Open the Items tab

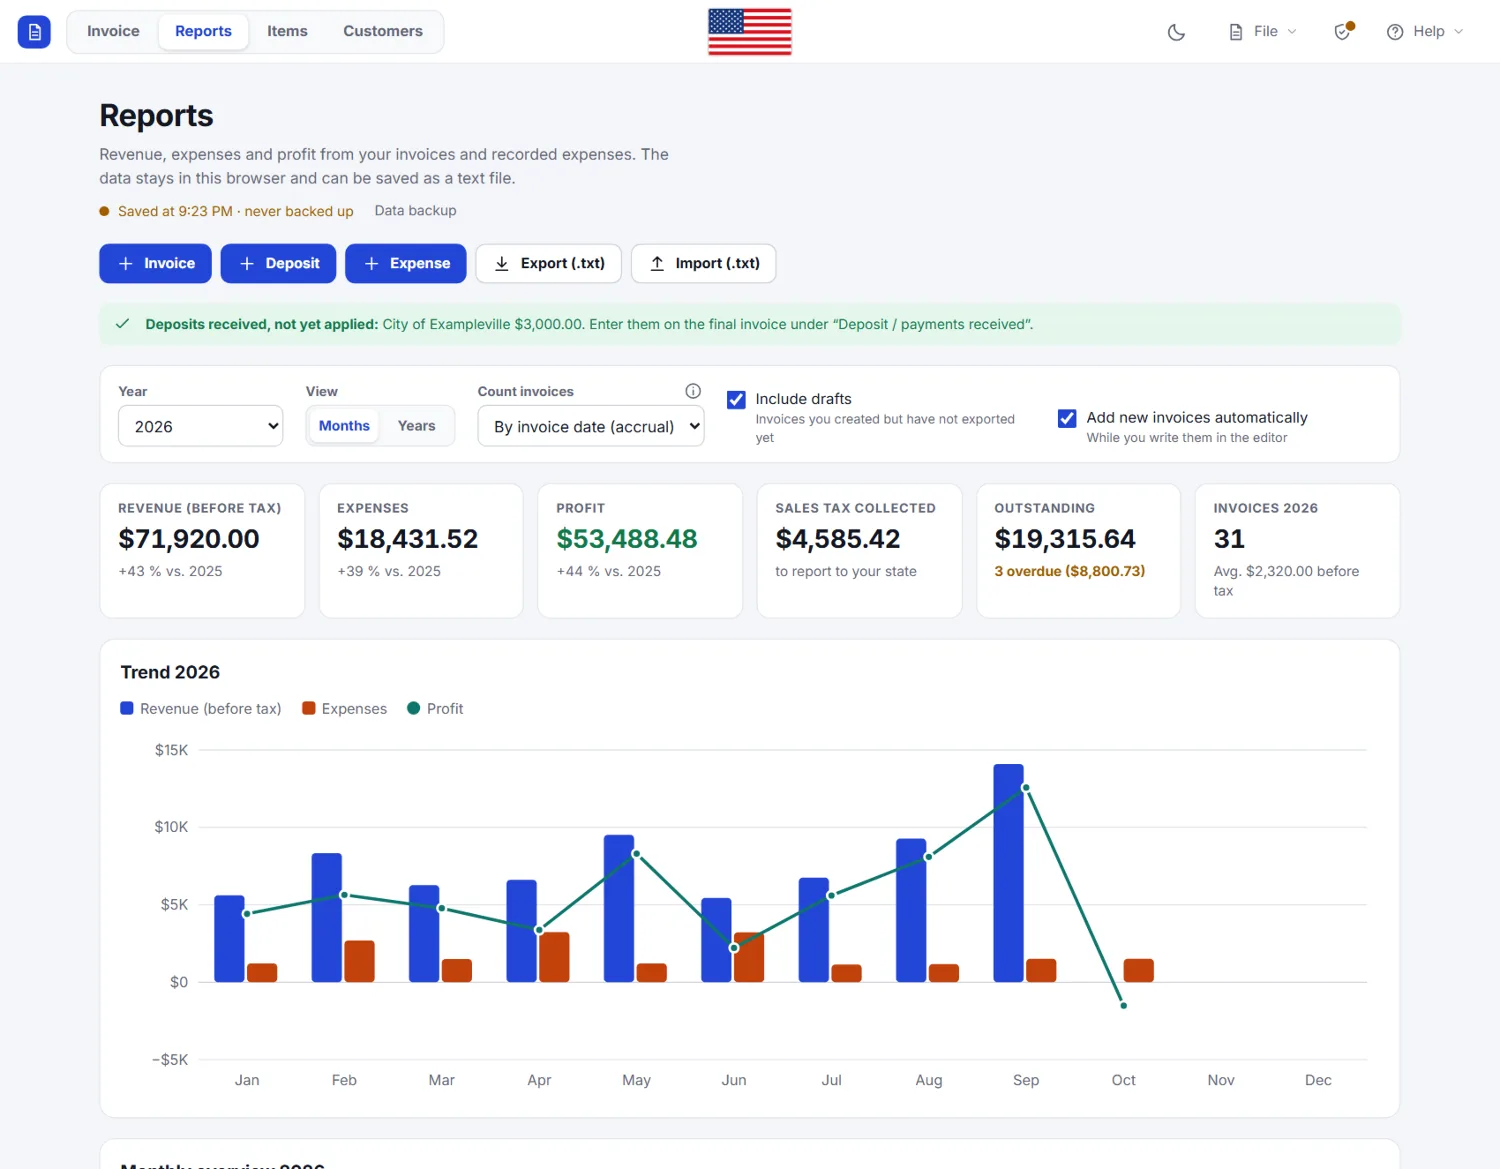[x=287, y=31]
